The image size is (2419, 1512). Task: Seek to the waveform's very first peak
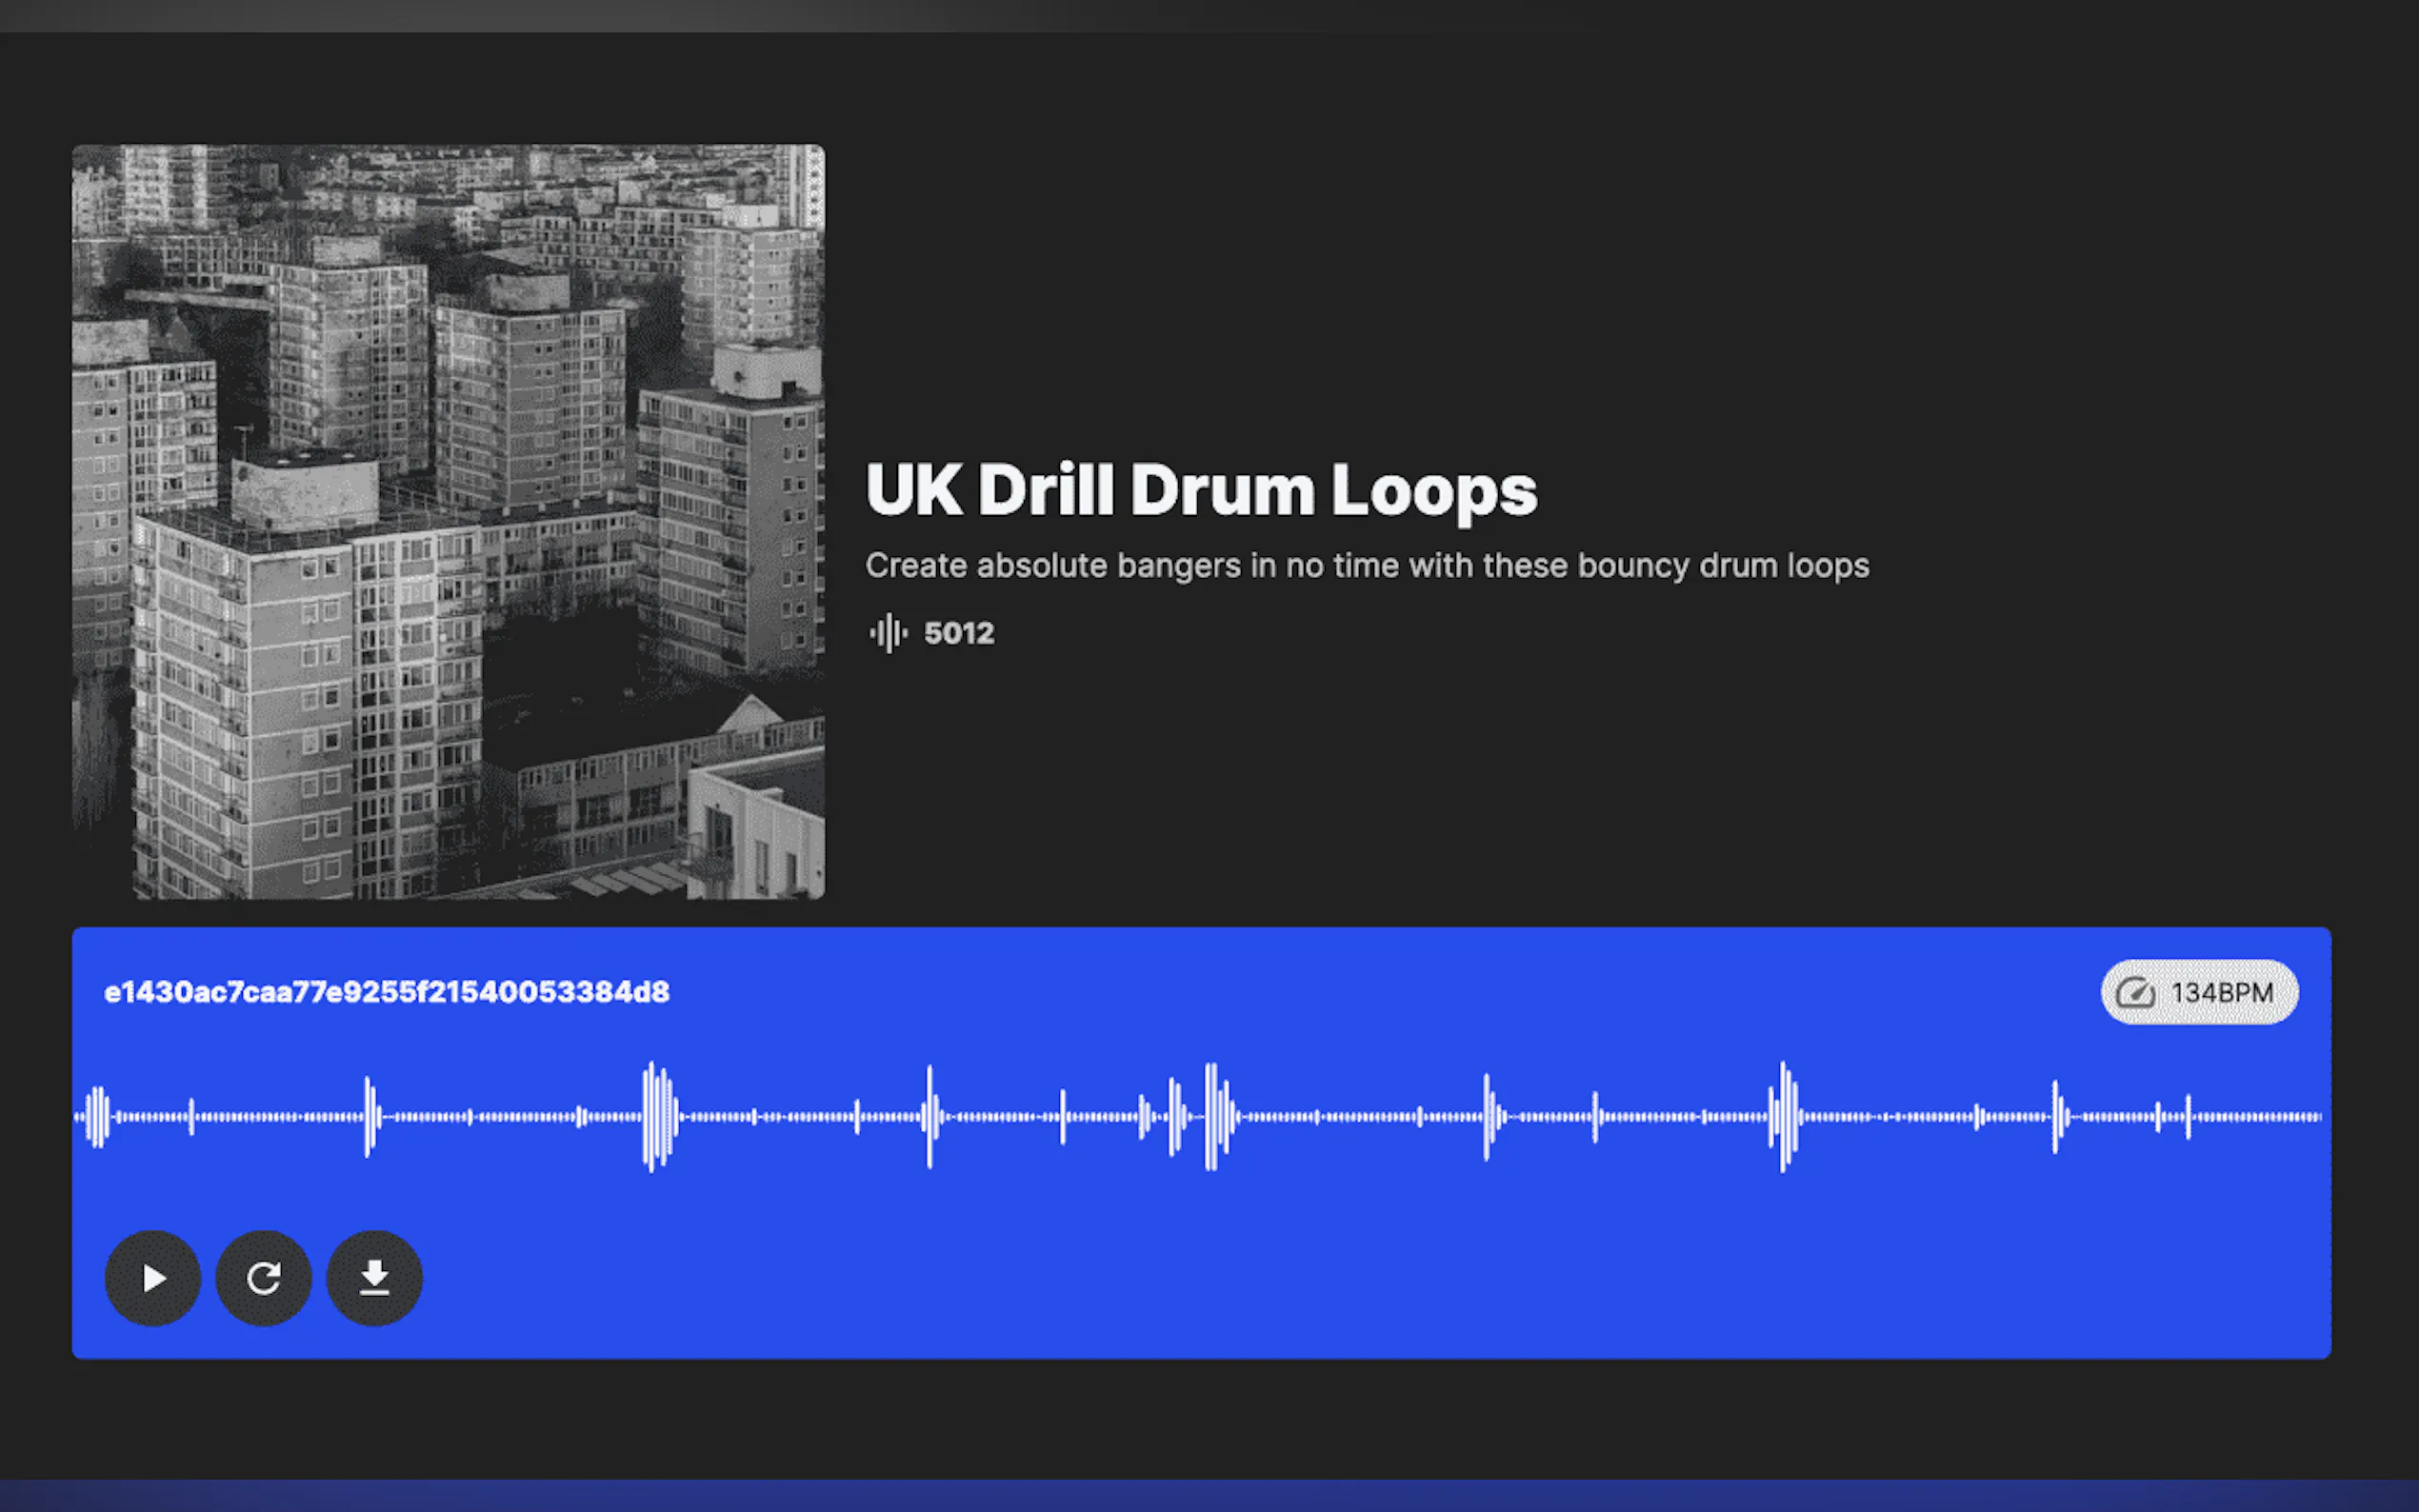point(97,1117)
